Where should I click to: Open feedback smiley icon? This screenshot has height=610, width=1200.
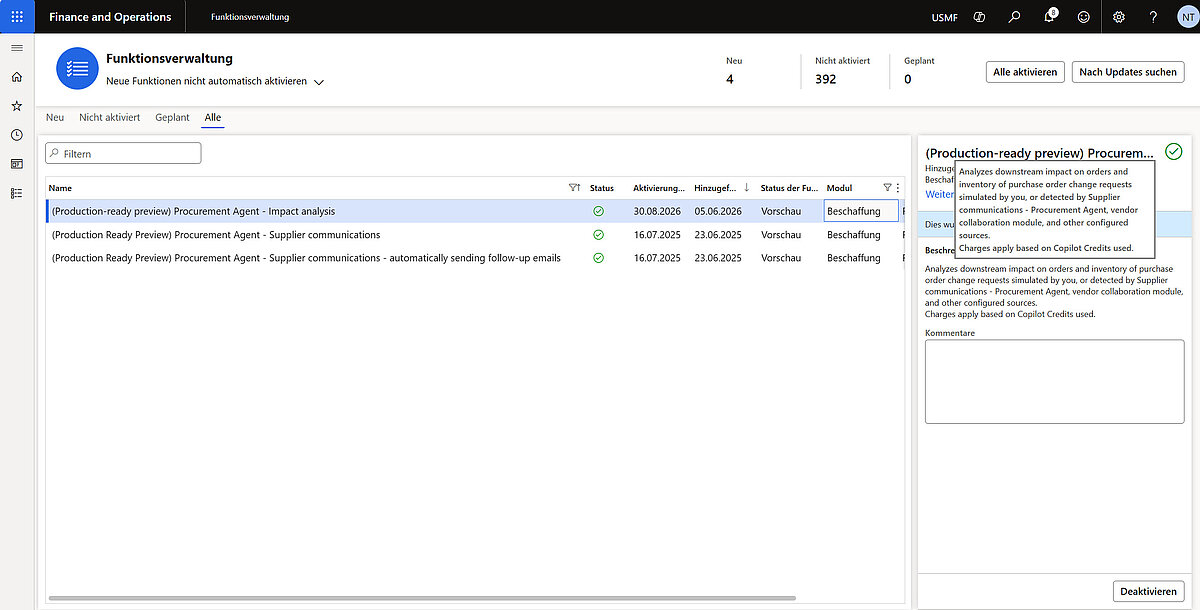[x=1084, y=17]
